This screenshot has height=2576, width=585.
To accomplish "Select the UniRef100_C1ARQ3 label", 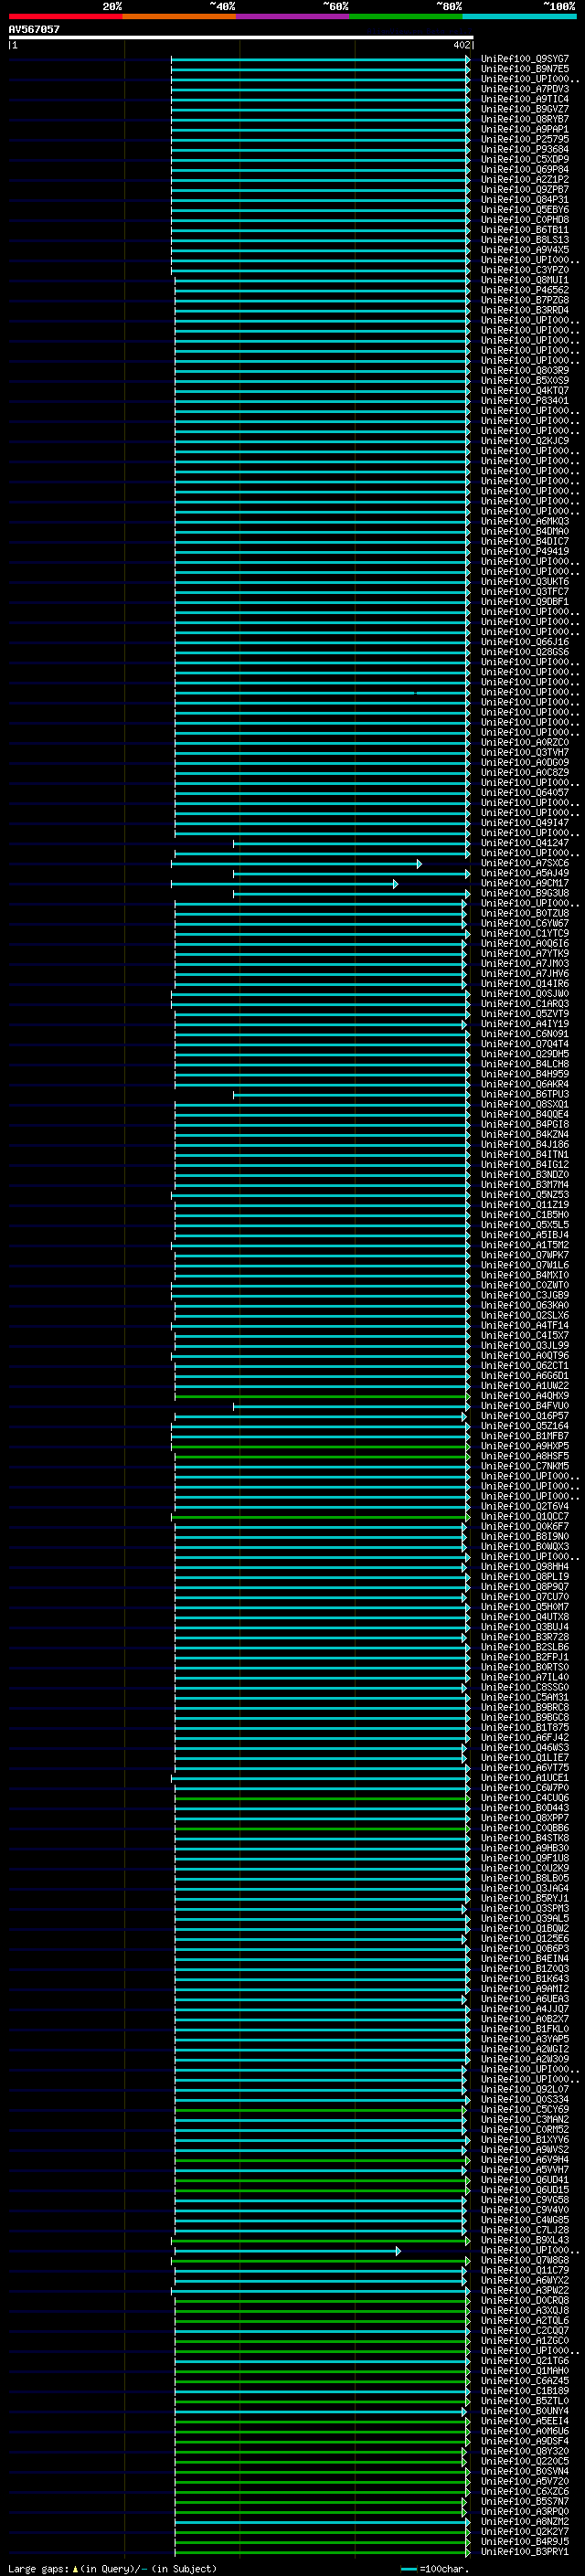I will [525, 1004].
